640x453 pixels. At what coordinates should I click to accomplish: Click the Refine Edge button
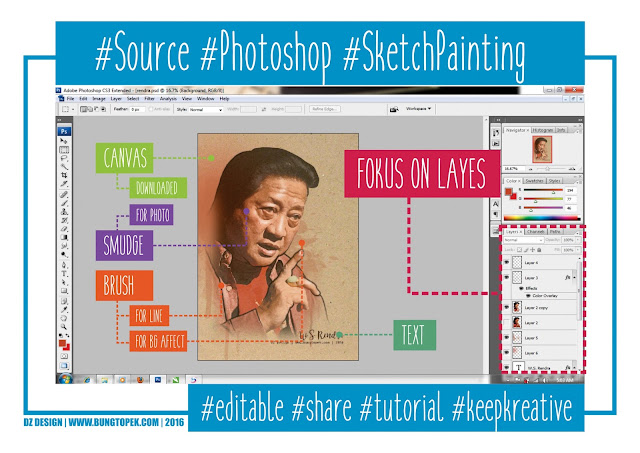(324, 109)
